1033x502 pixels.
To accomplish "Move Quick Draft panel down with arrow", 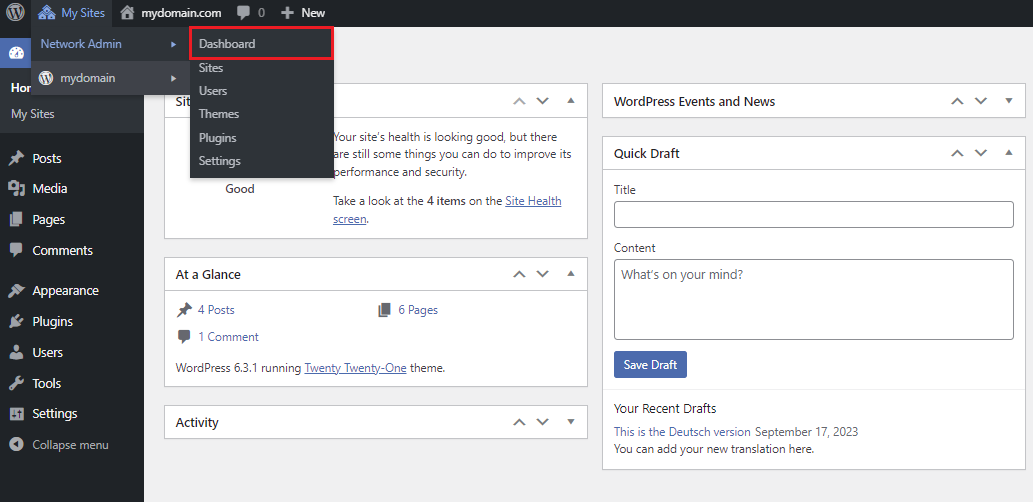I will [x=981, y=154].
